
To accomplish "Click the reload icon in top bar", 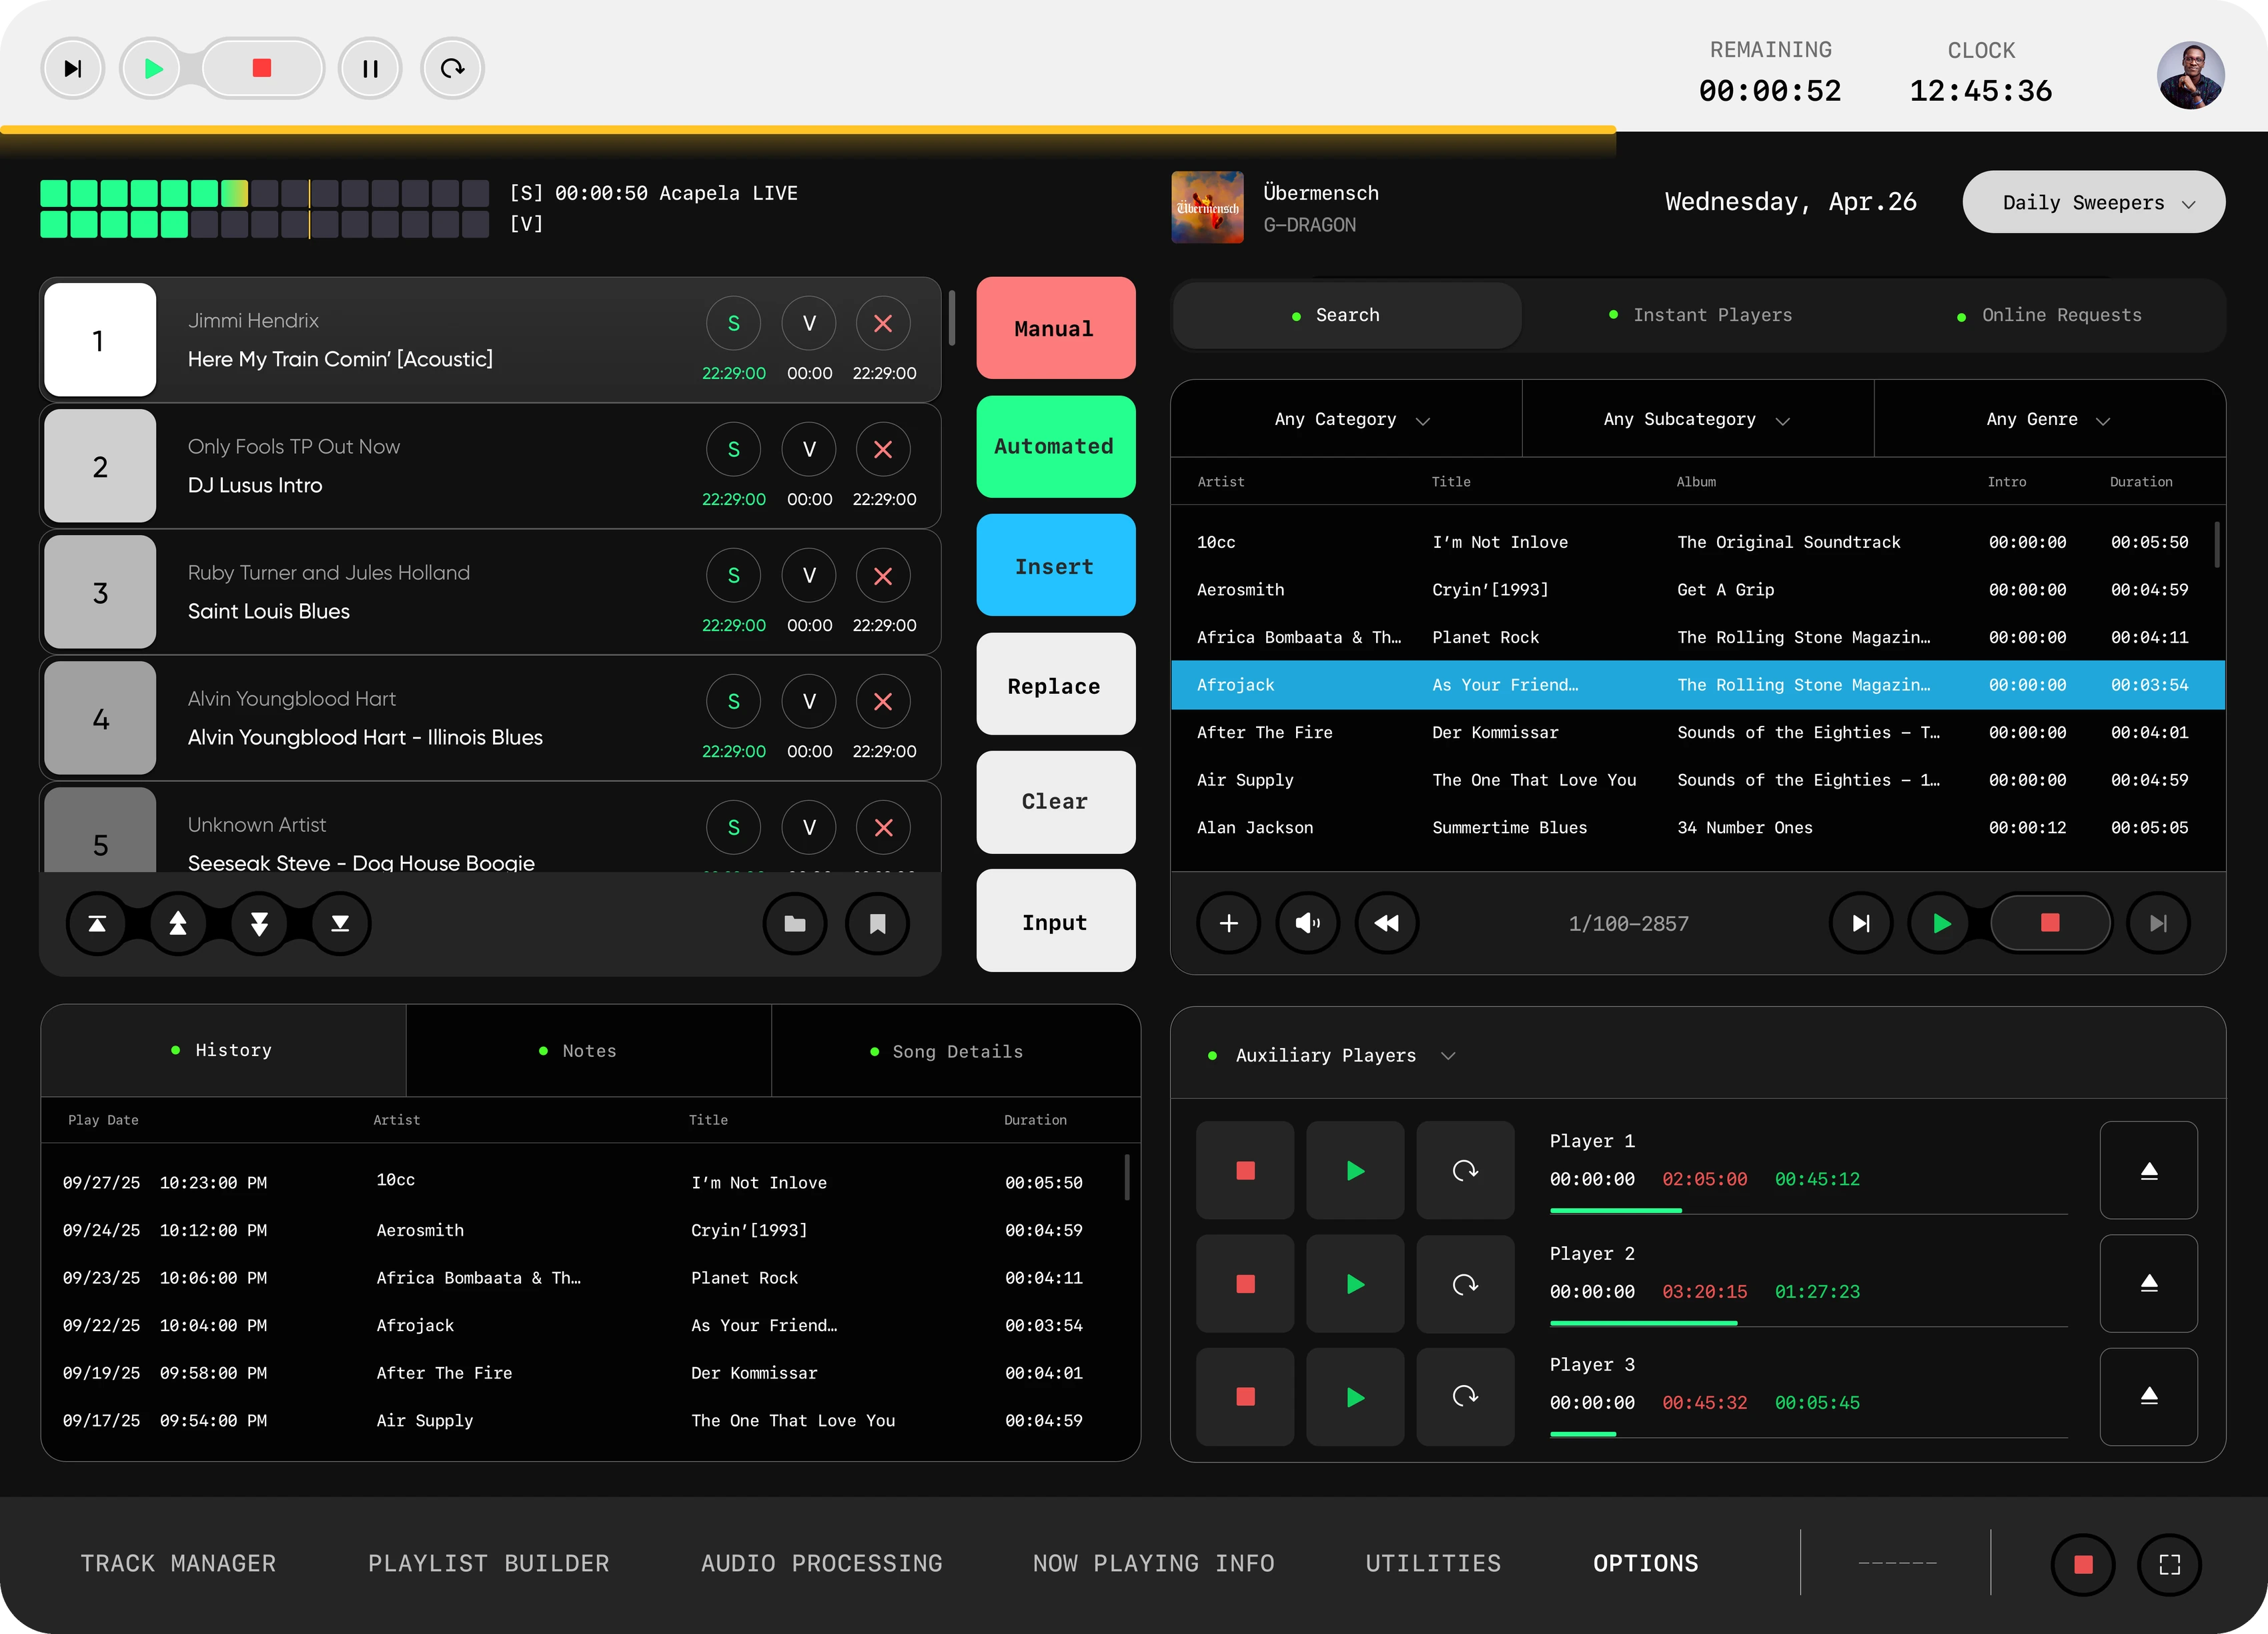I will tap(453, 68).
